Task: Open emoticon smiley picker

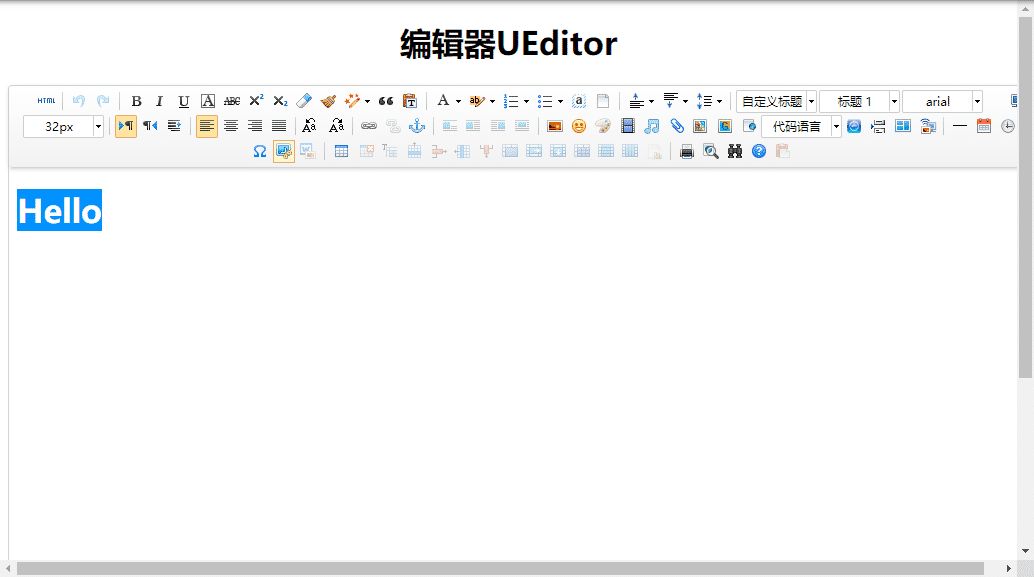Action: click(x=579, y=126)
